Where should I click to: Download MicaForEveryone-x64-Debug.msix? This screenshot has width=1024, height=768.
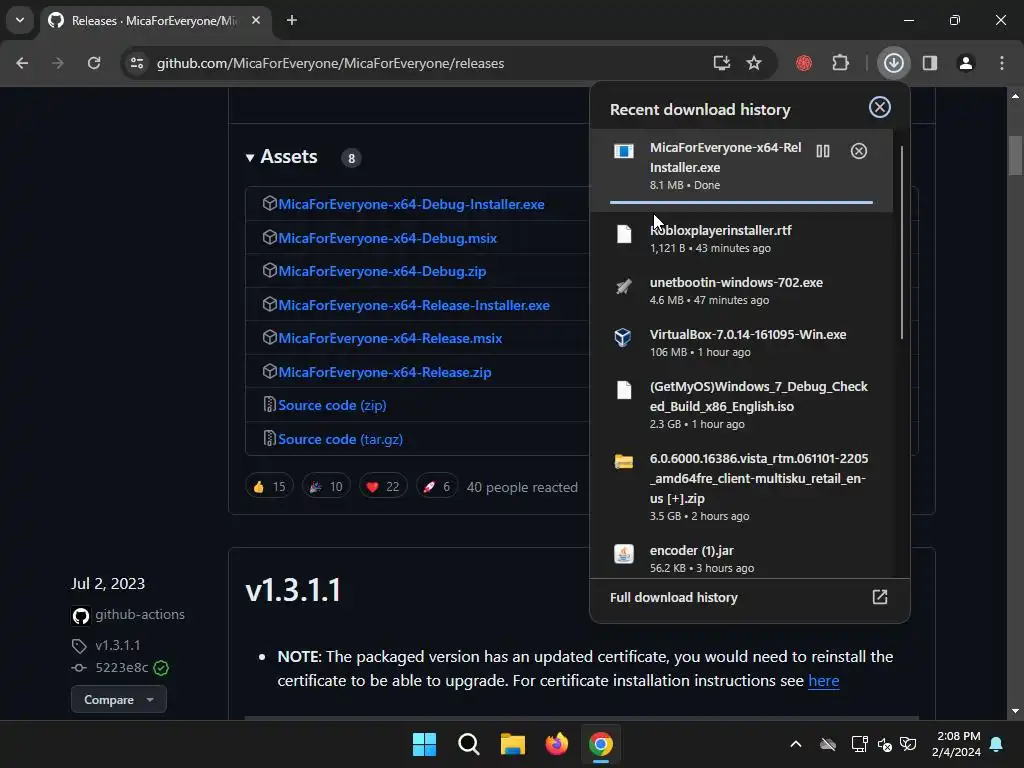tap(388, 238)
